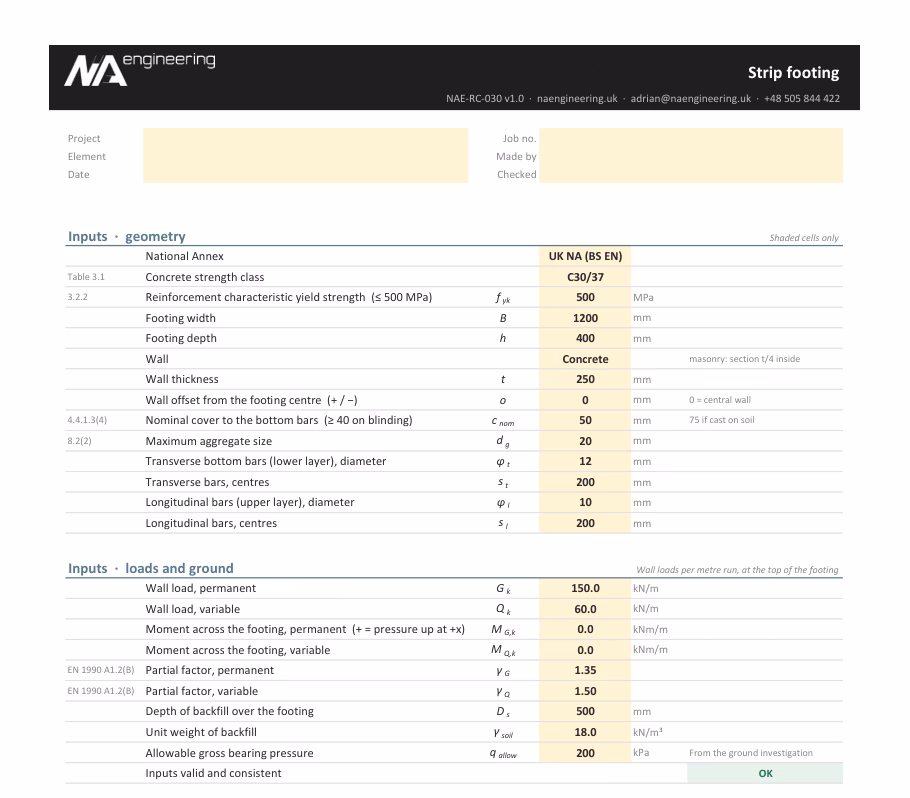
Task: Select the transverse bars centres value 200
Action: coord(585,482)
